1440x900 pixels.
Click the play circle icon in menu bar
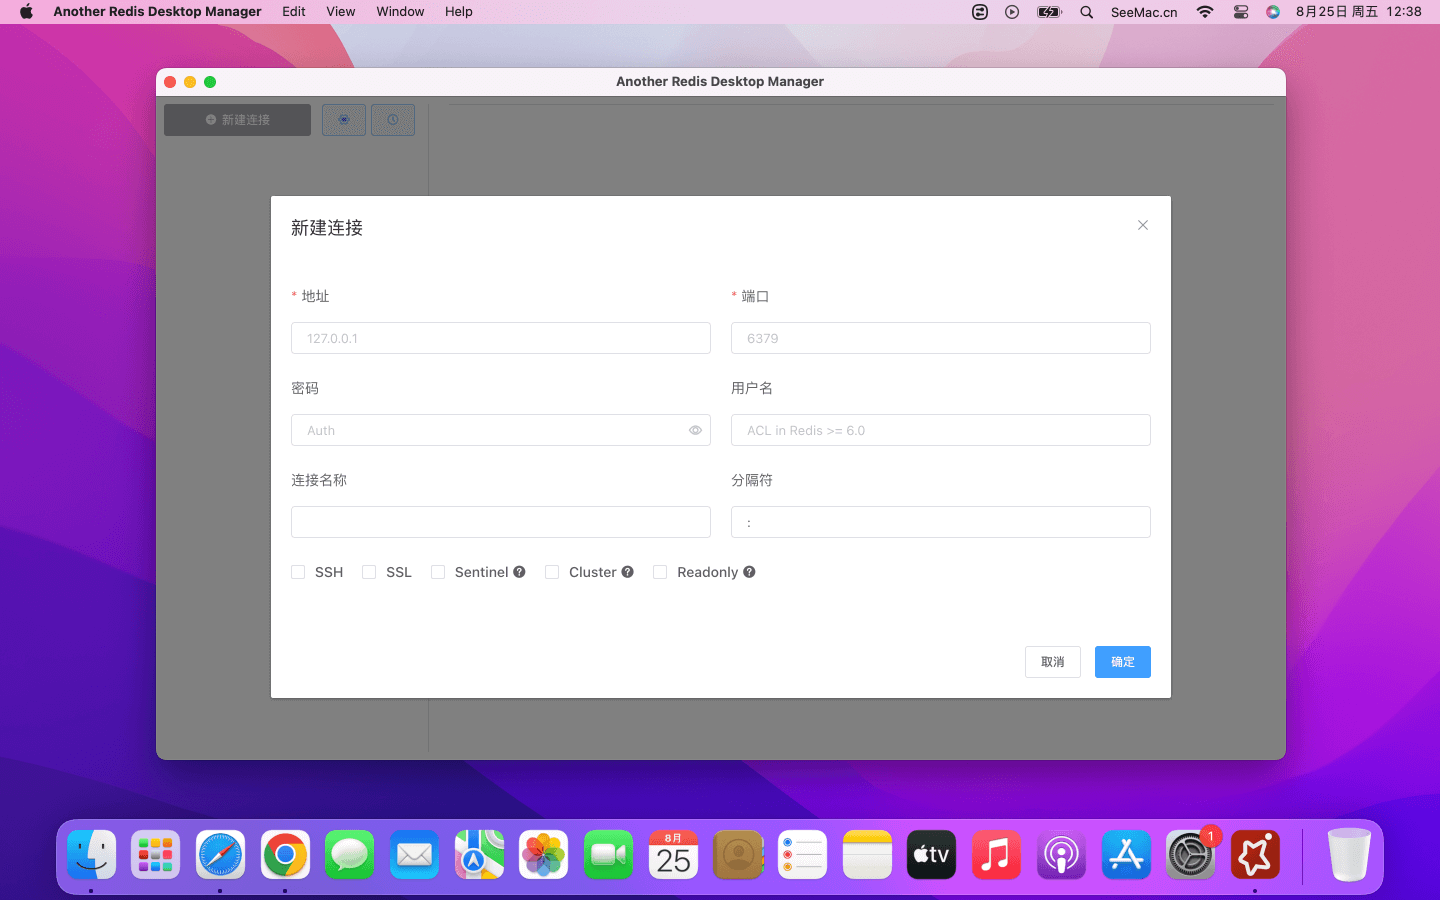1012,12
